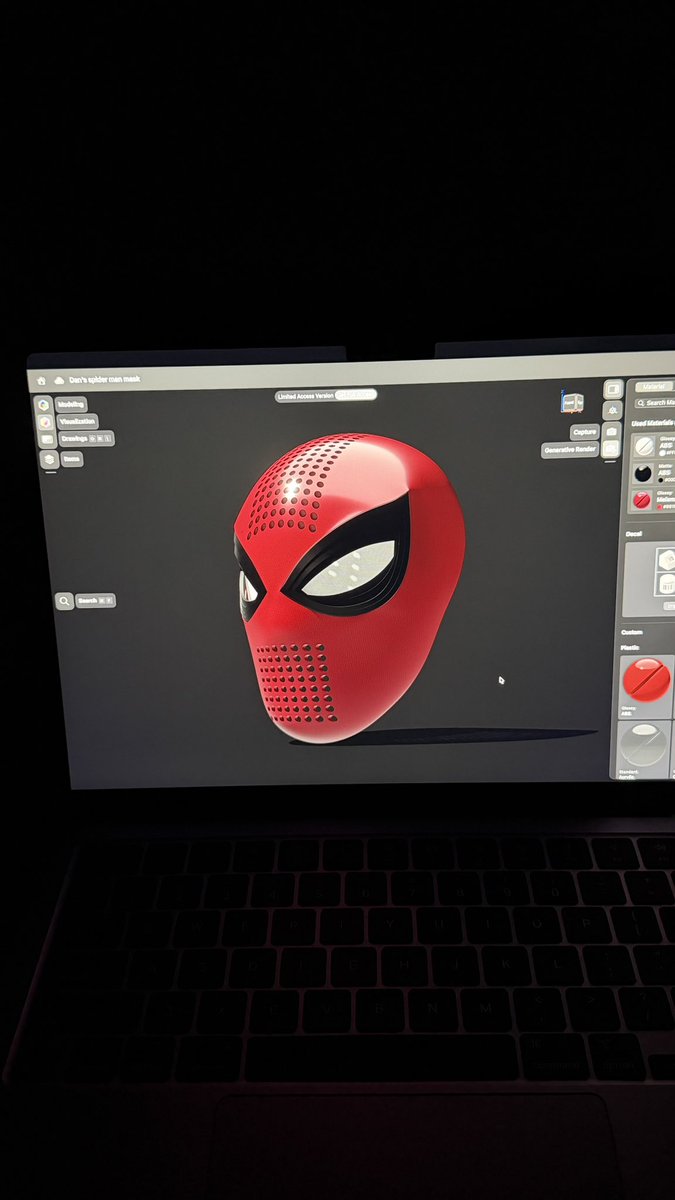Click the cloud sync icon

[59, 381]
